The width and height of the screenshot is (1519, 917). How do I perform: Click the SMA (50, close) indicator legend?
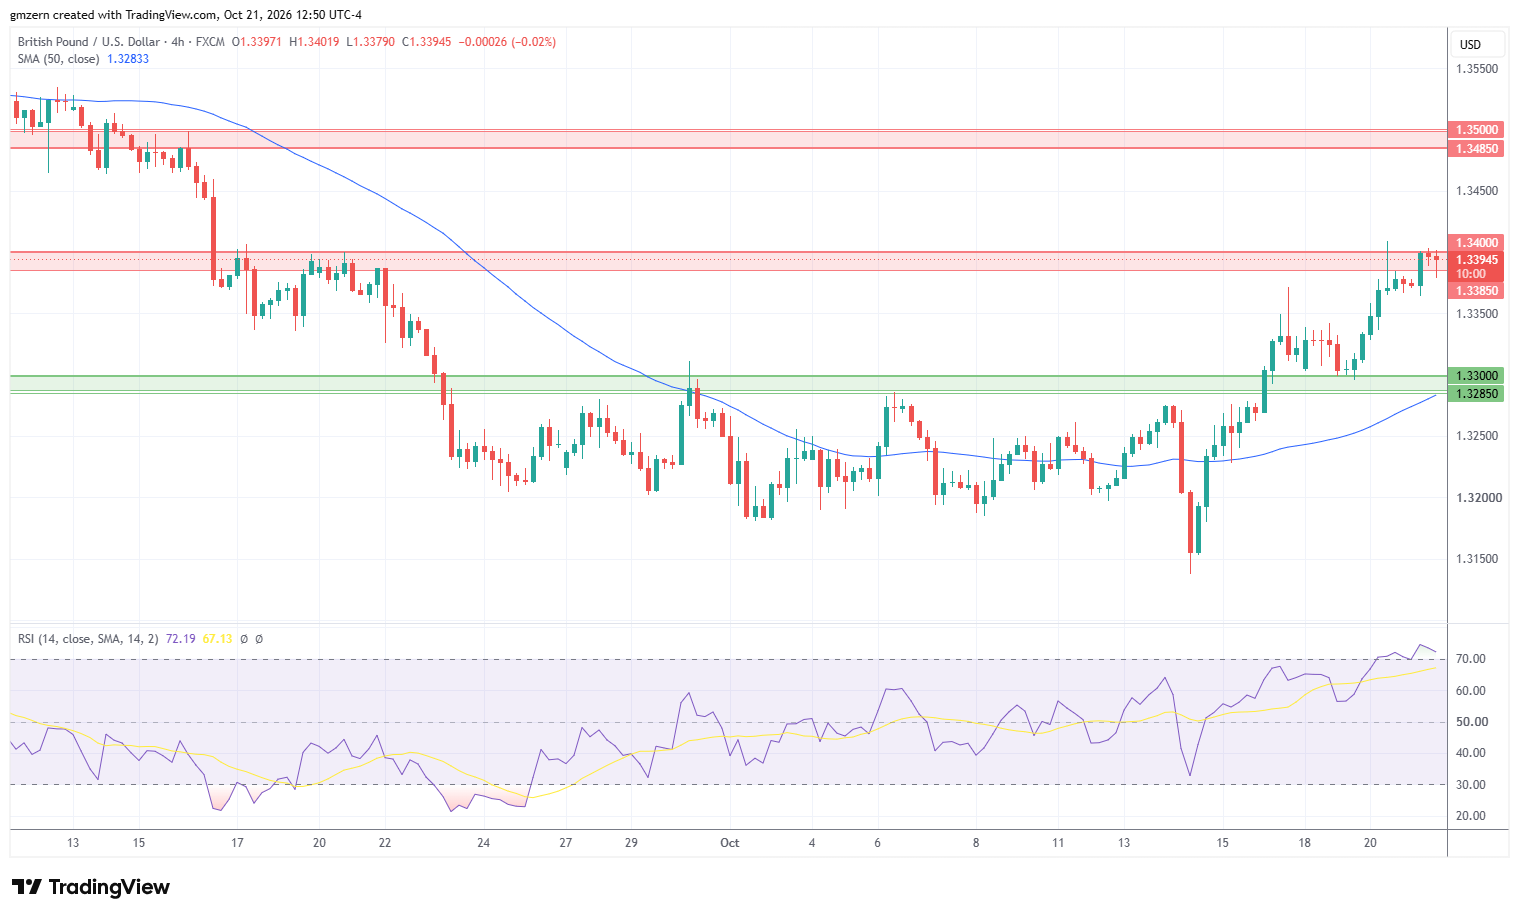[58, 59]
